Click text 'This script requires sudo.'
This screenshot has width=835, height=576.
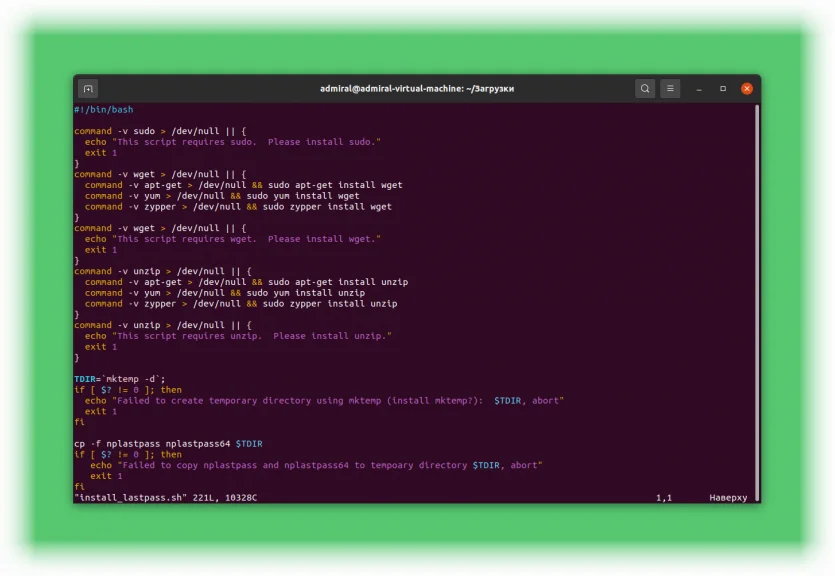tap(187, 142)
